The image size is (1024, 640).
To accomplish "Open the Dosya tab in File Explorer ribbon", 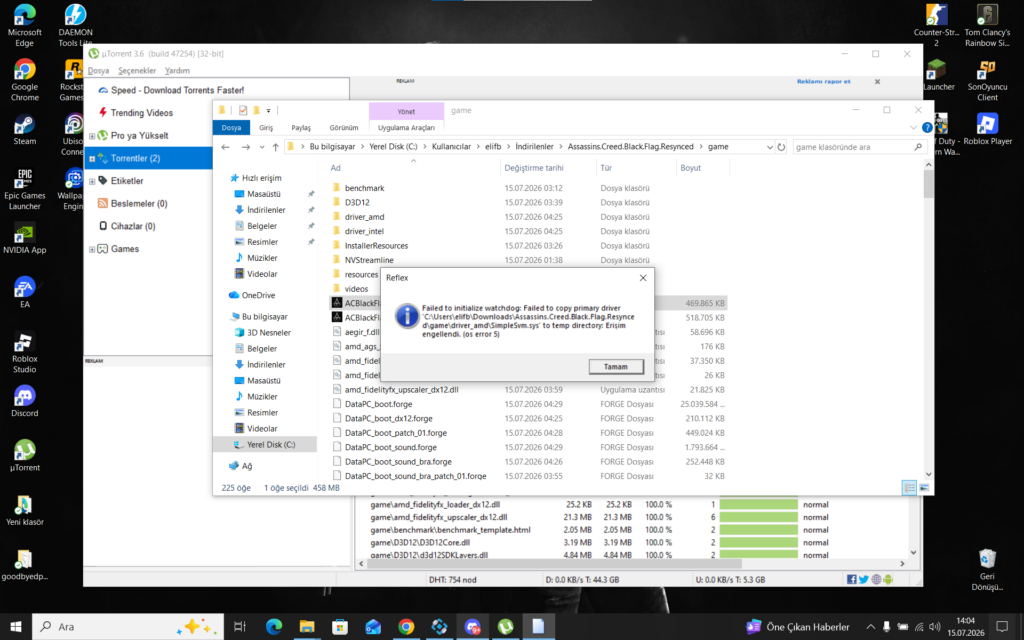I will coord(231,127).
